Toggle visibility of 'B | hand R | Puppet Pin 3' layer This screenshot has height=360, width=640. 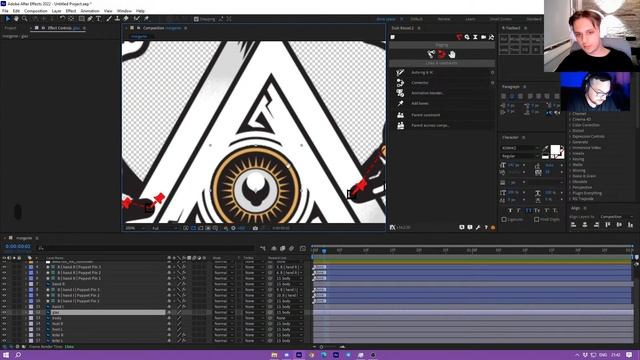point(4,267)
